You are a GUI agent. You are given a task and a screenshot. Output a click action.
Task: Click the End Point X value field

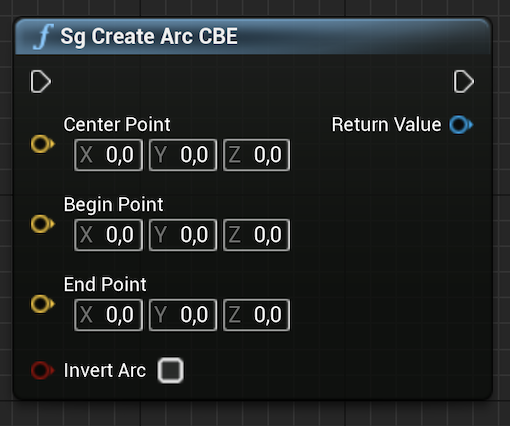[x=109, y=315]
